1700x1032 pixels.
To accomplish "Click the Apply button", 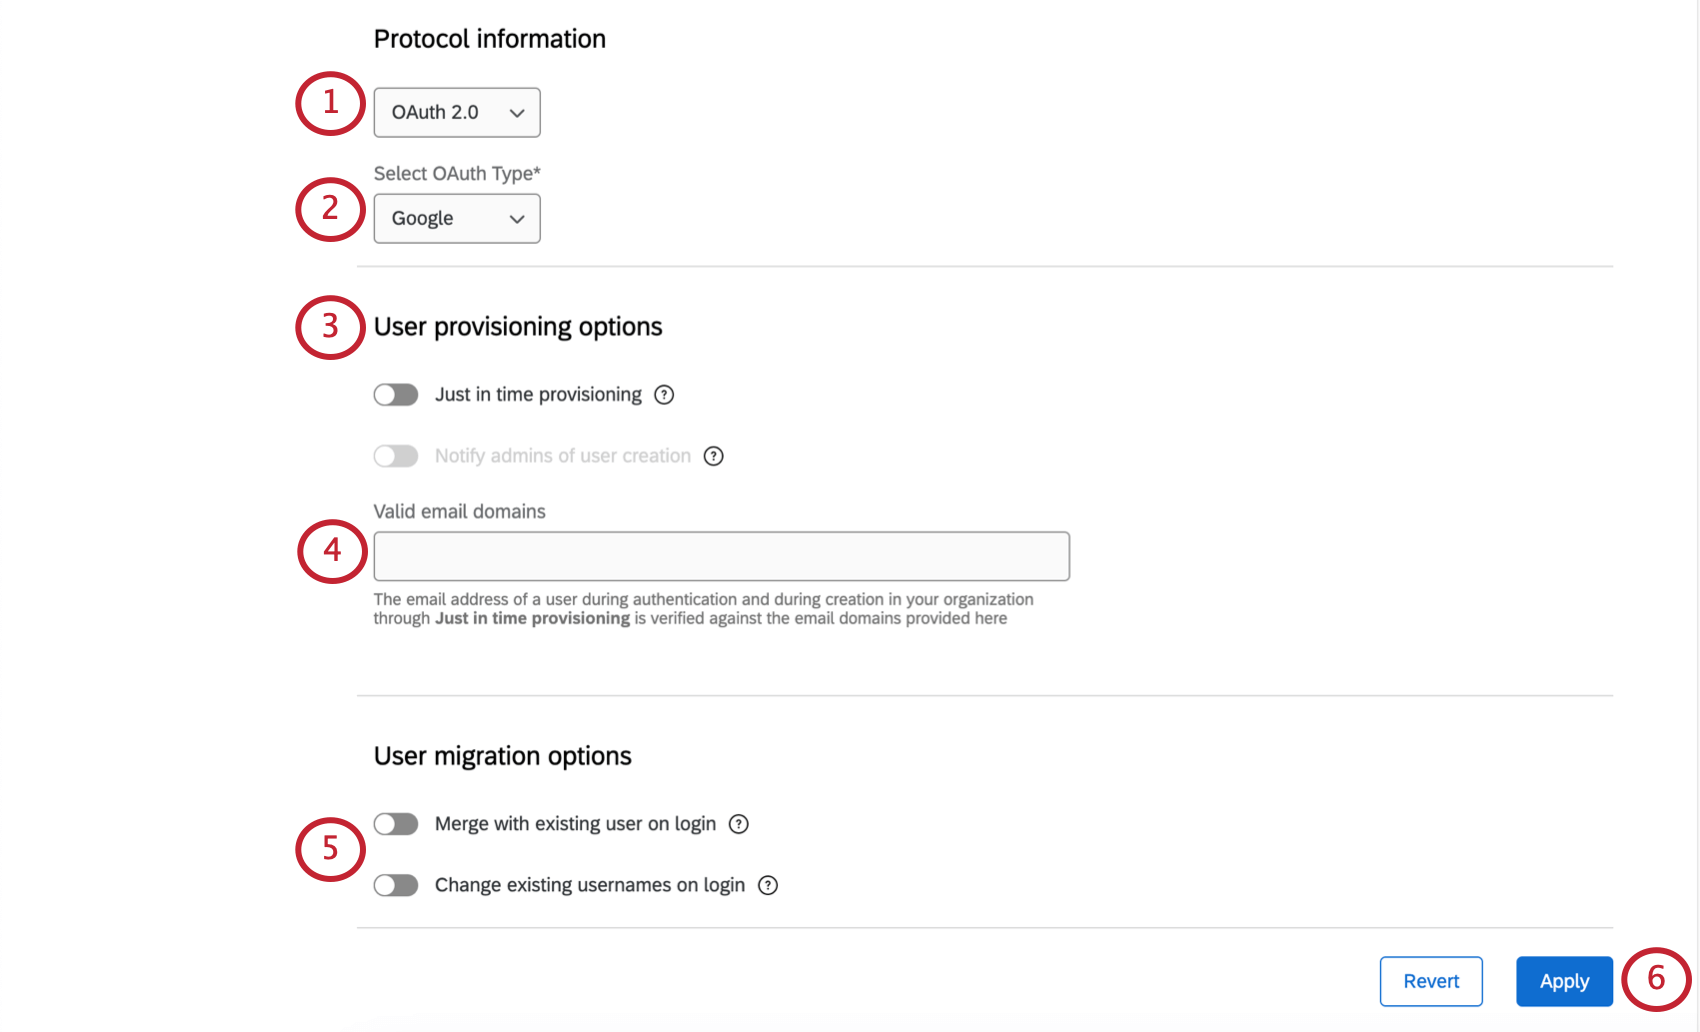I will [1563, 981].
